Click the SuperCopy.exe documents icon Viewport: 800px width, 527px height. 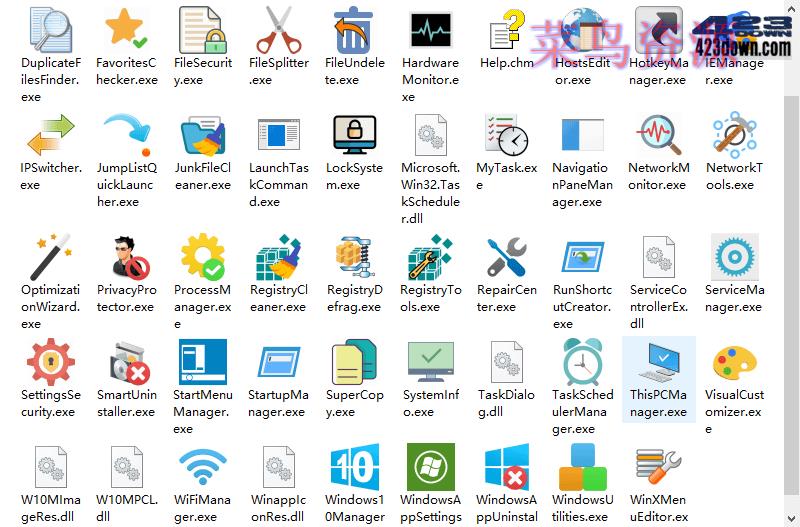click(x=354, y=362)
